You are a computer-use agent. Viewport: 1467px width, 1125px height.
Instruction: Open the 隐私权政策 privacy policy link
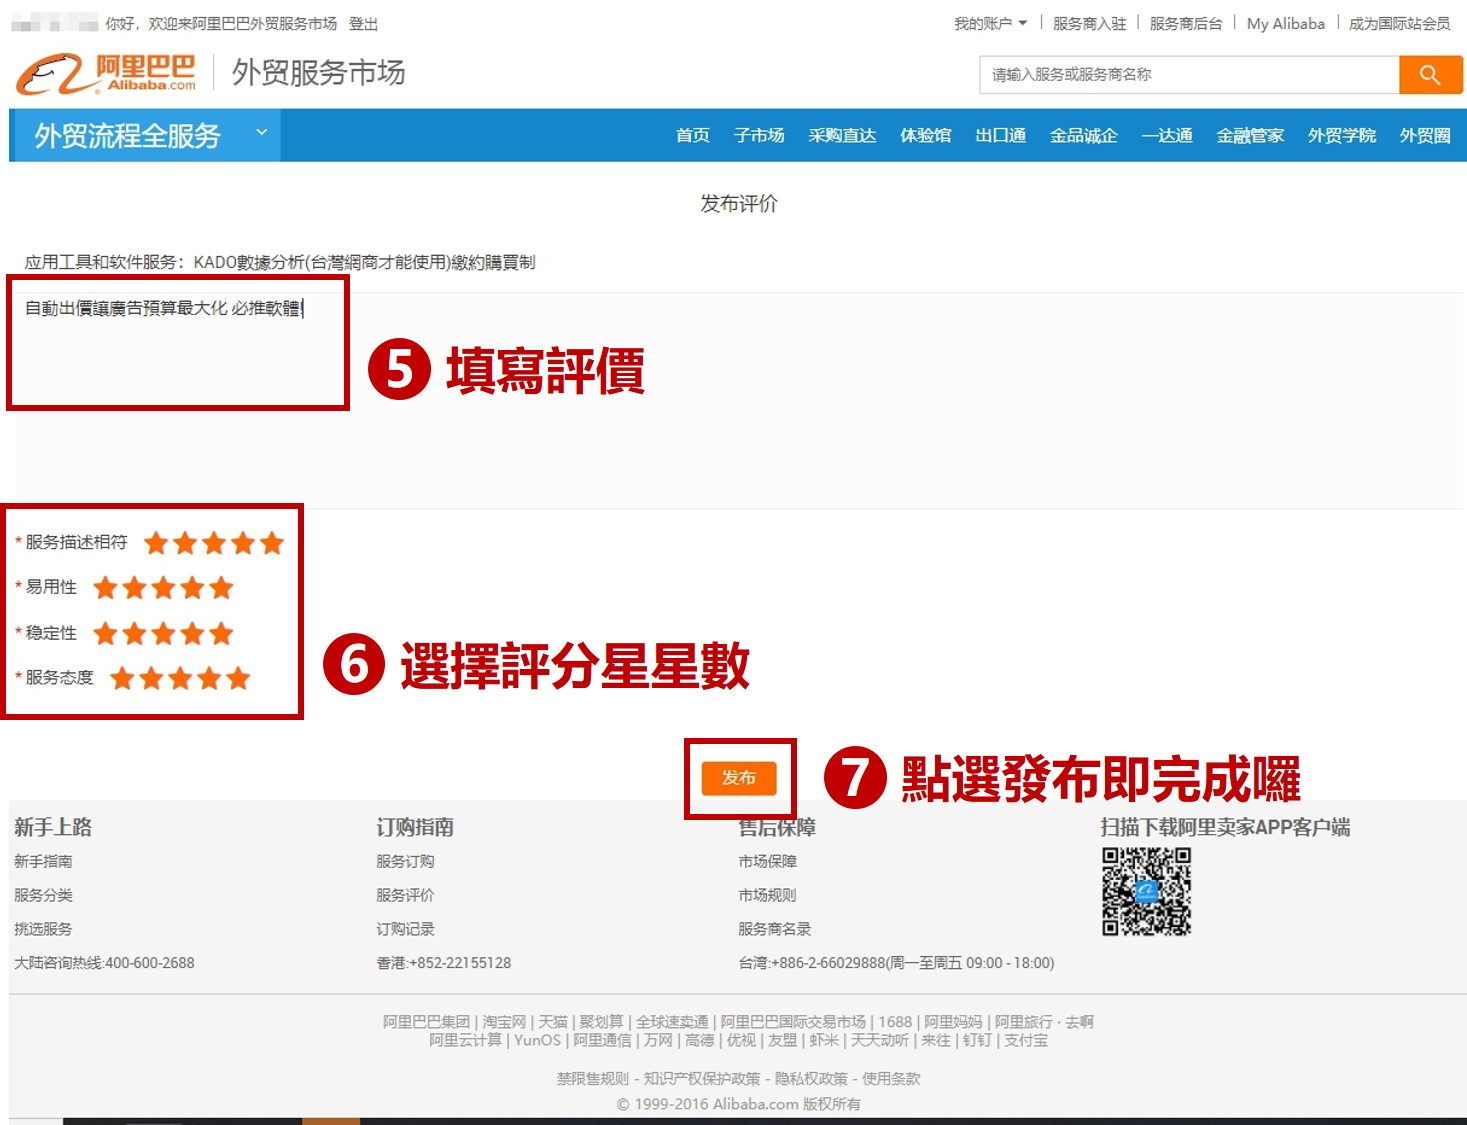813,1078
